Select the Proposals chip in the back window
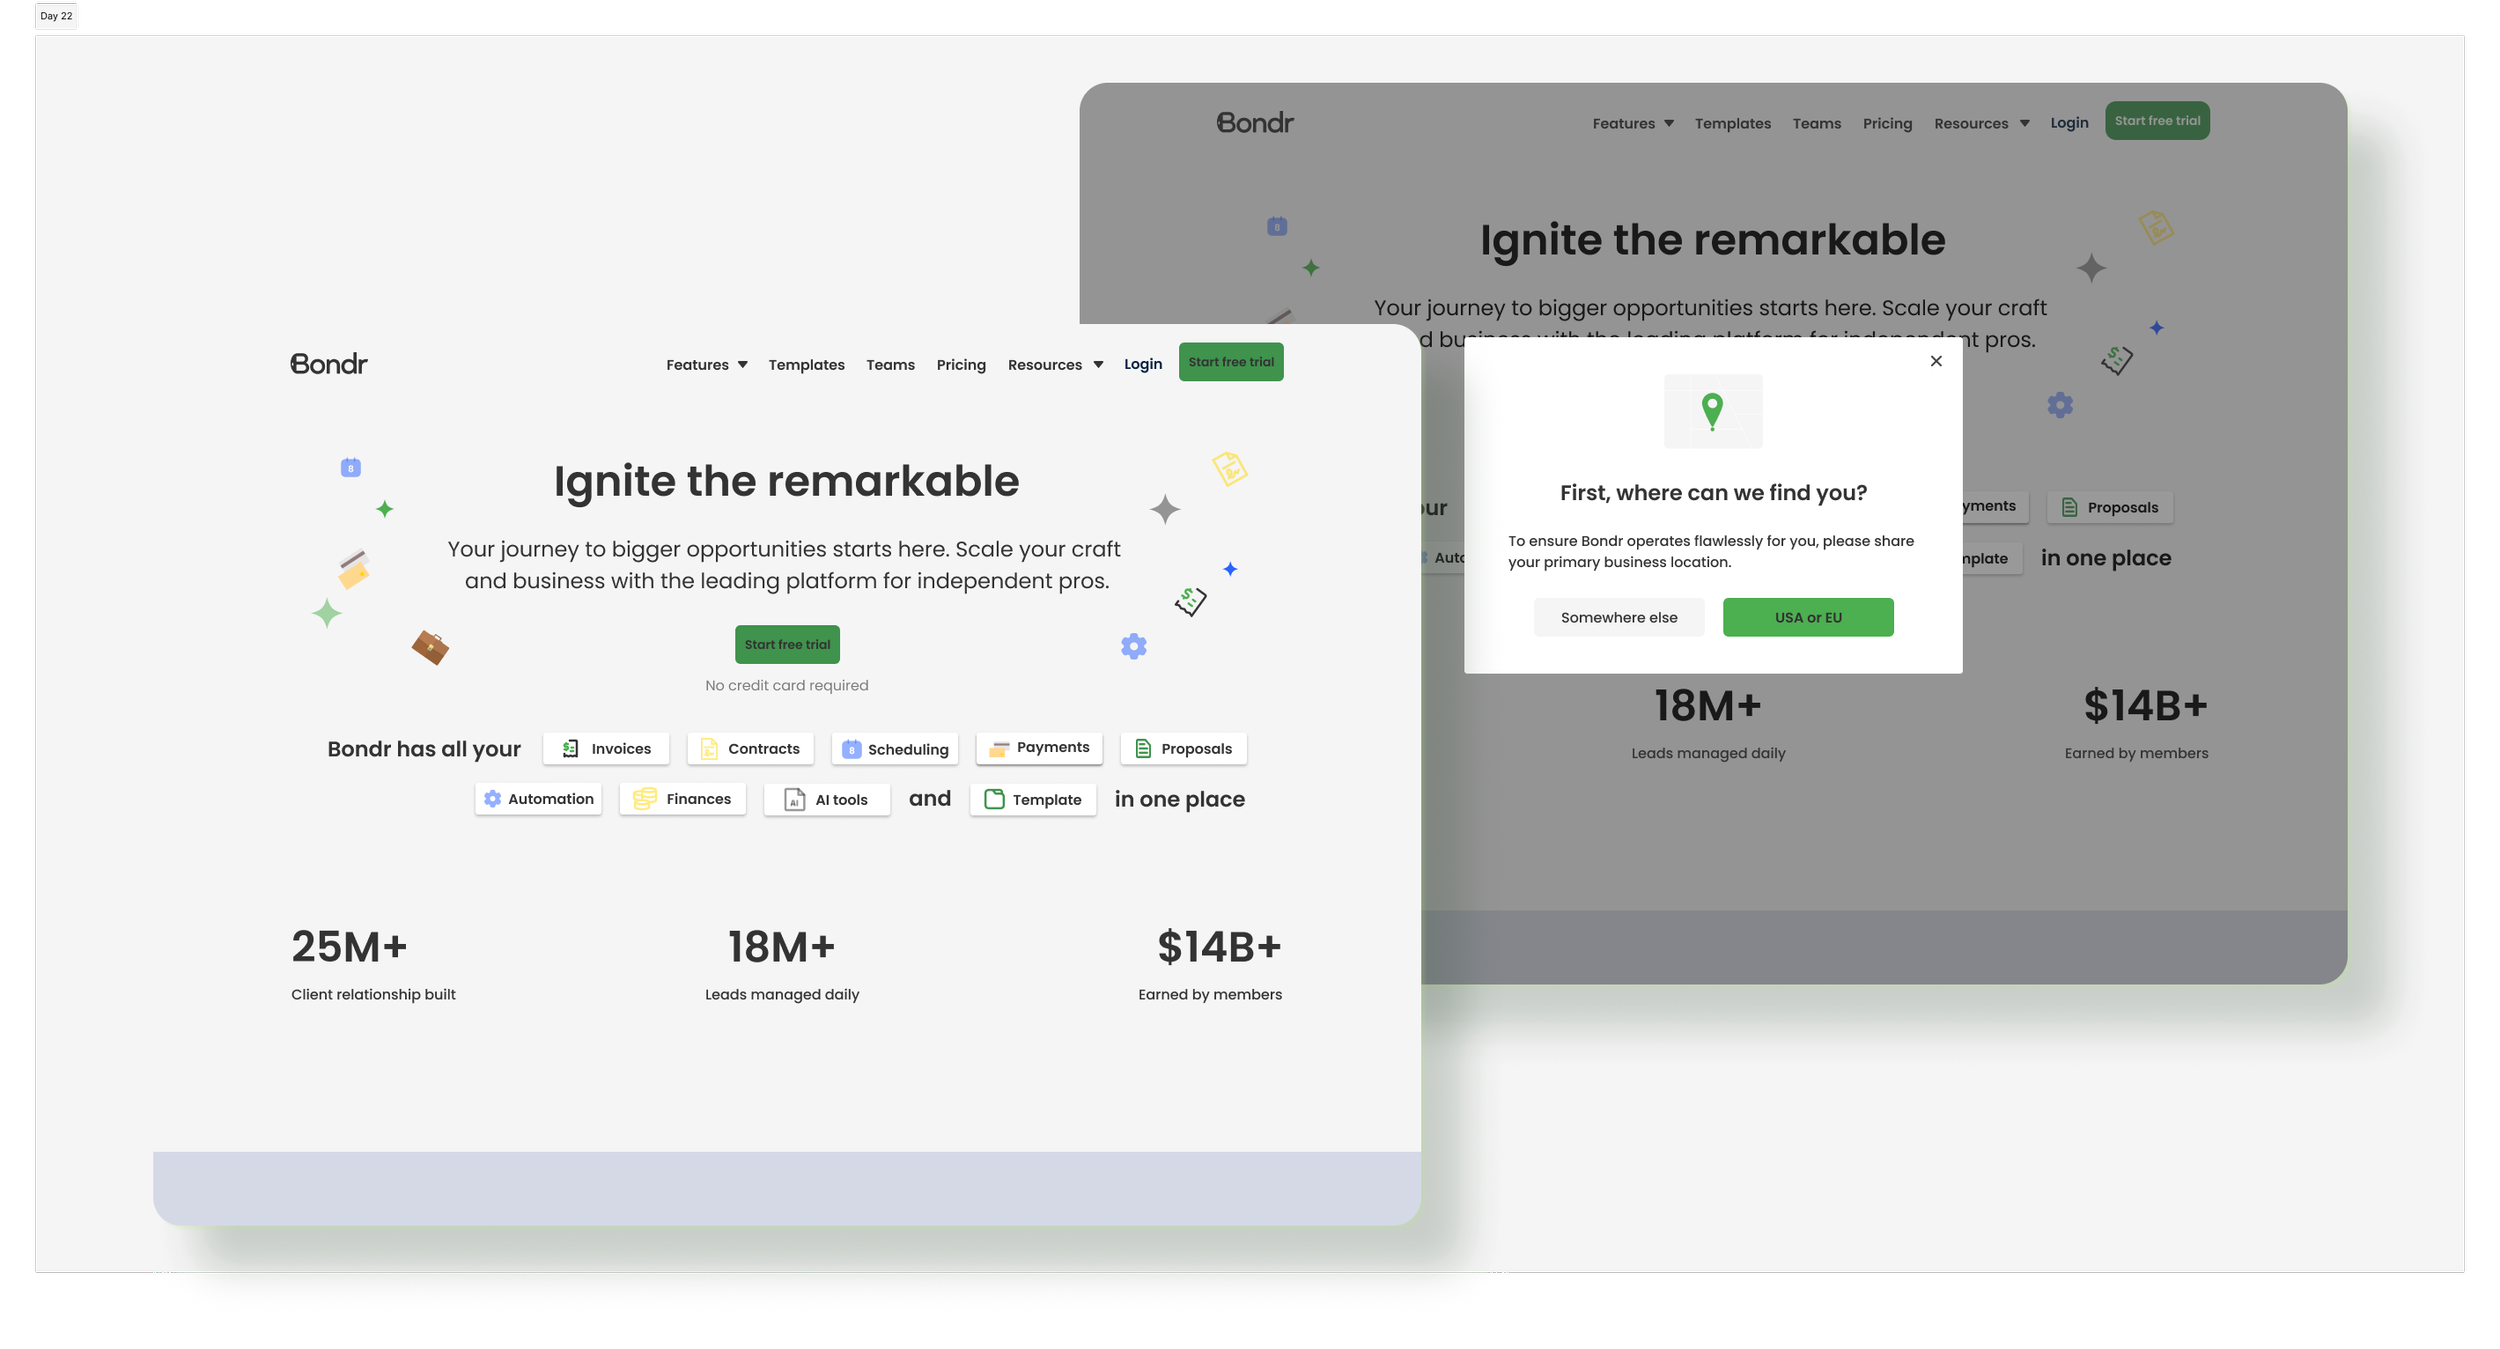 click(x=2110, y=508)
